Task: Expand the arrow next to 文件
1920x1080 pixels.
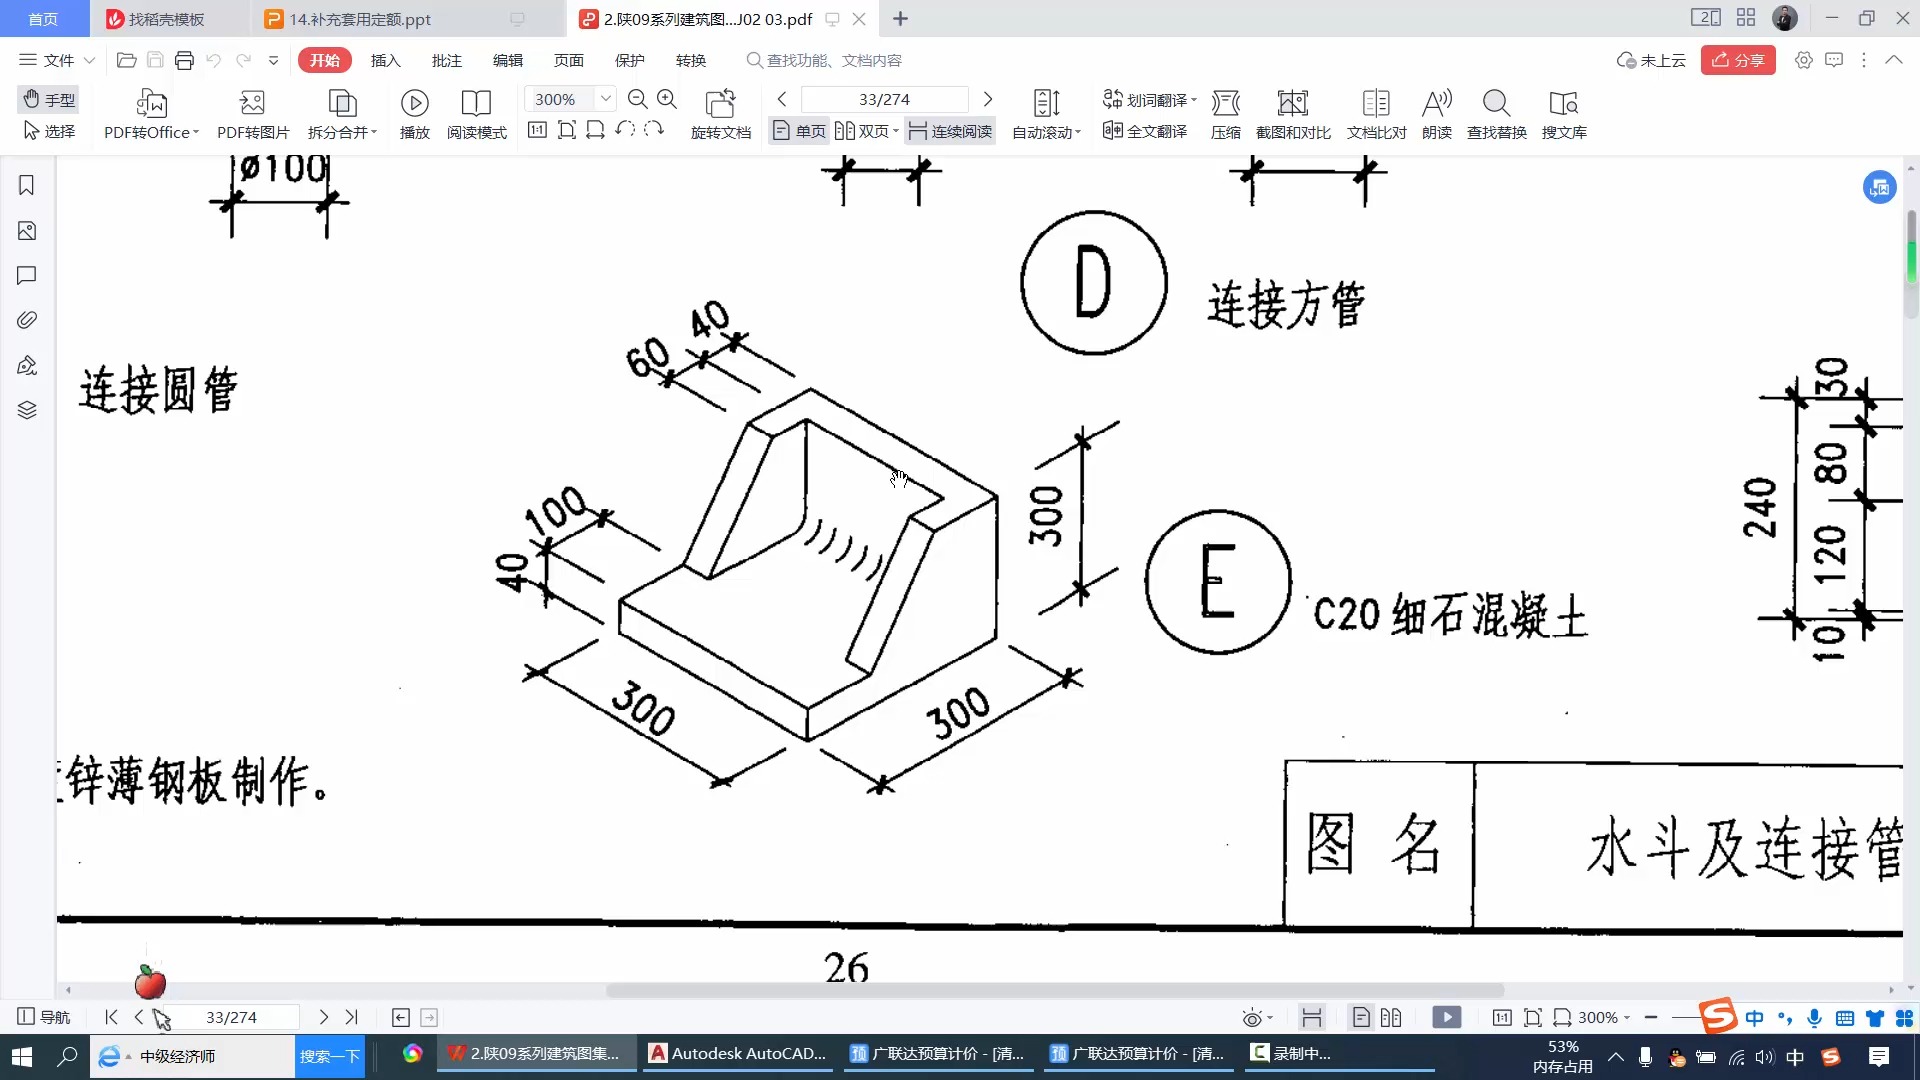Action: (89, 60)
